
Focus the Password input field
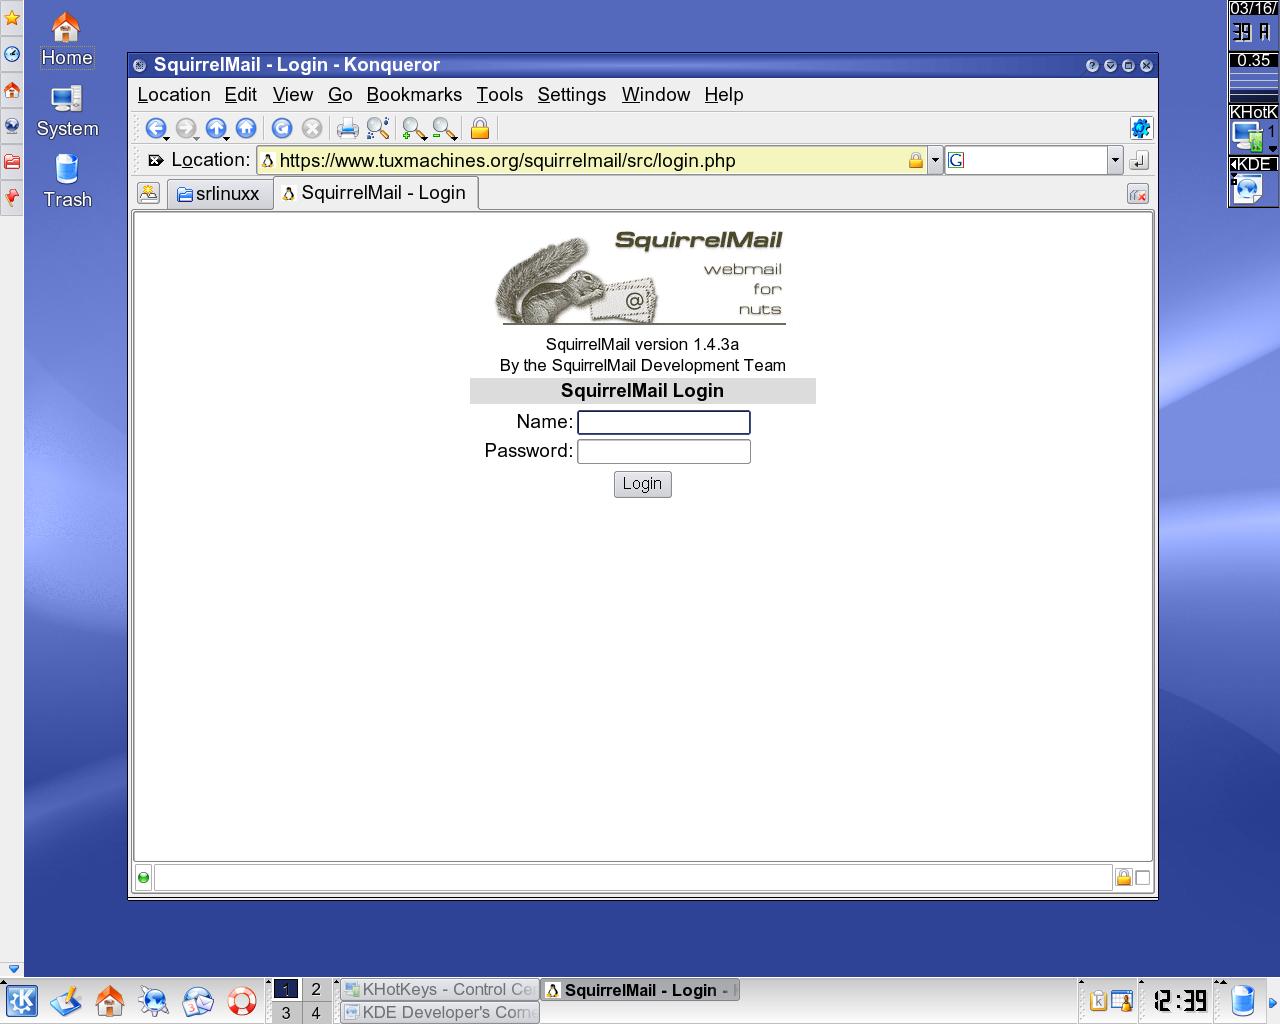tap(664, 451)
